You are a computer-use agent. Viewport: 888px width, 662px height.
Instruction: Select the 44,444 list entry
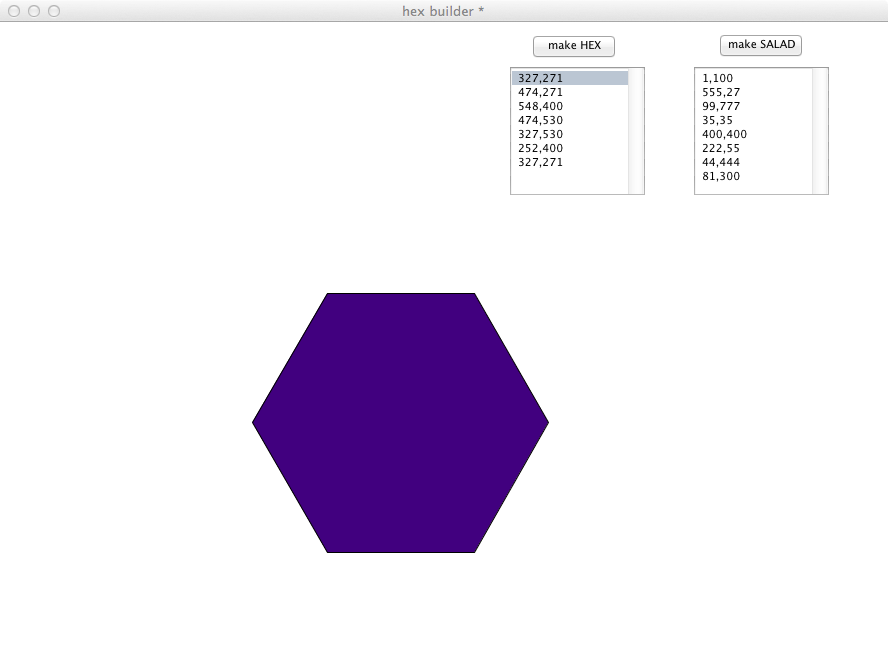(x=721, y=162)
